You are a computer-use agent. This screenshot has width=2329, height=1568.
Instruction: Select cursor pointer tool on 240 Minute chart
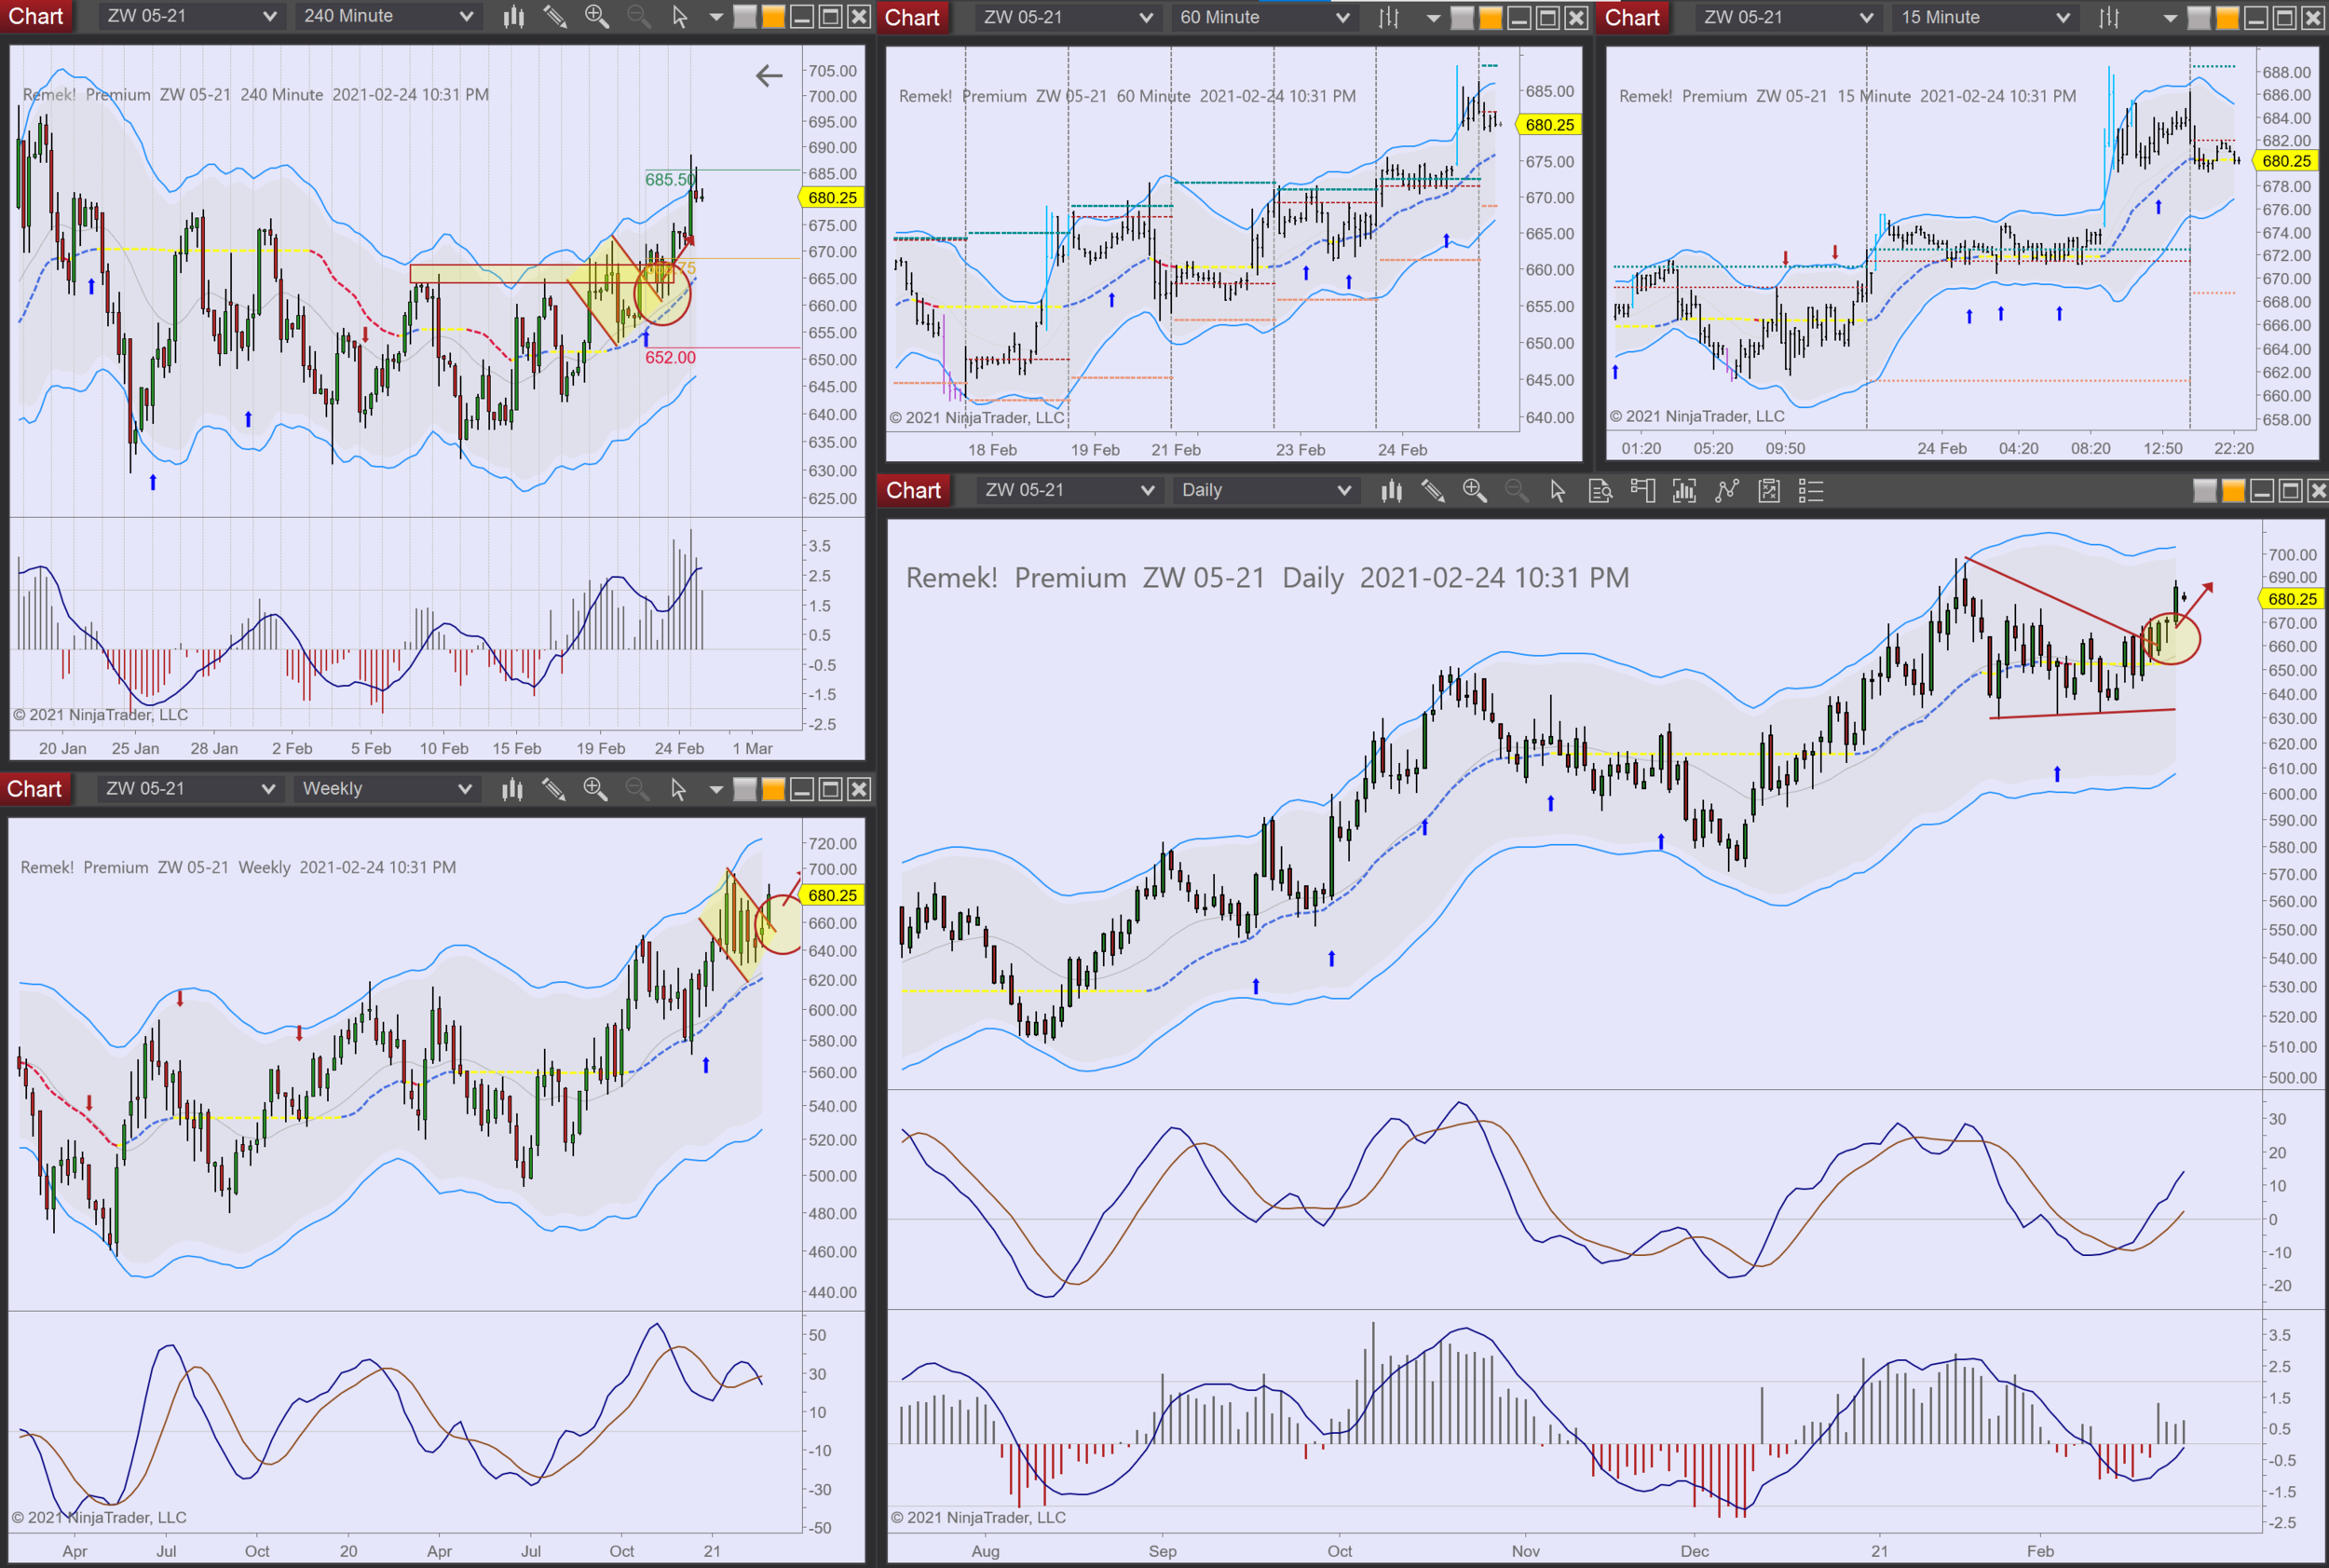tap(680, 17)
